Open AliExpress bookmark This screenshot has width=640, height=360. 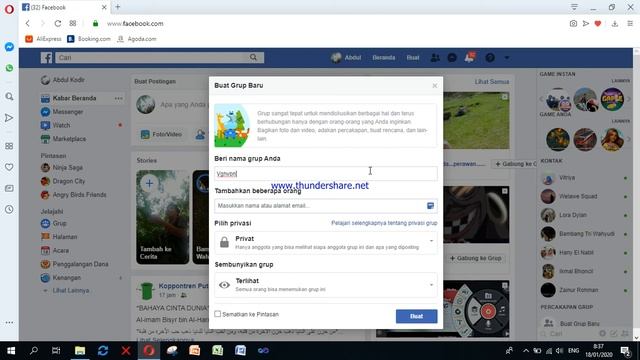[x=43, y=39]
